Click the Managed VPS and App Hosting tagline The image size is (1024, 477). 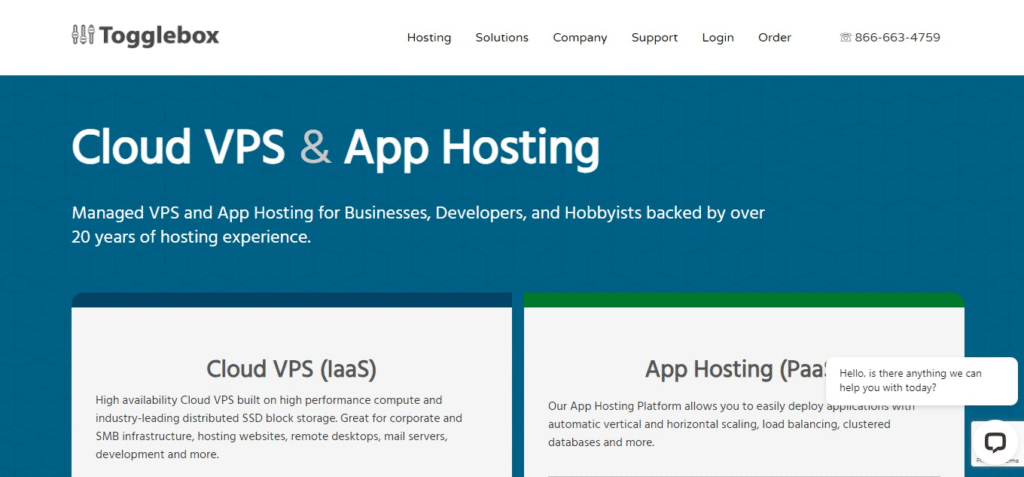pyautogui.click(x=418, y=225)
